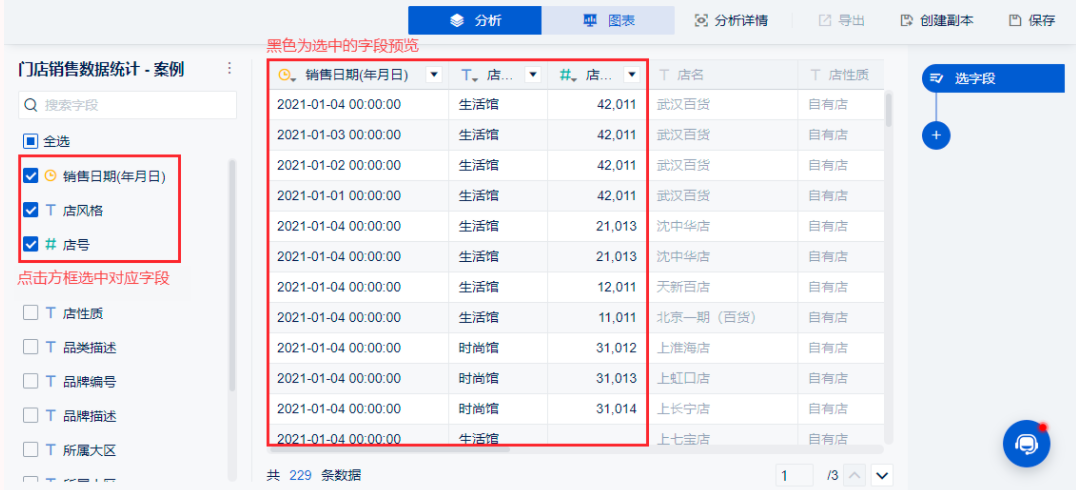Check the 品牌描述 field checkbox
The width and height of the screenshot is (1076, 490).
[30, 415]
